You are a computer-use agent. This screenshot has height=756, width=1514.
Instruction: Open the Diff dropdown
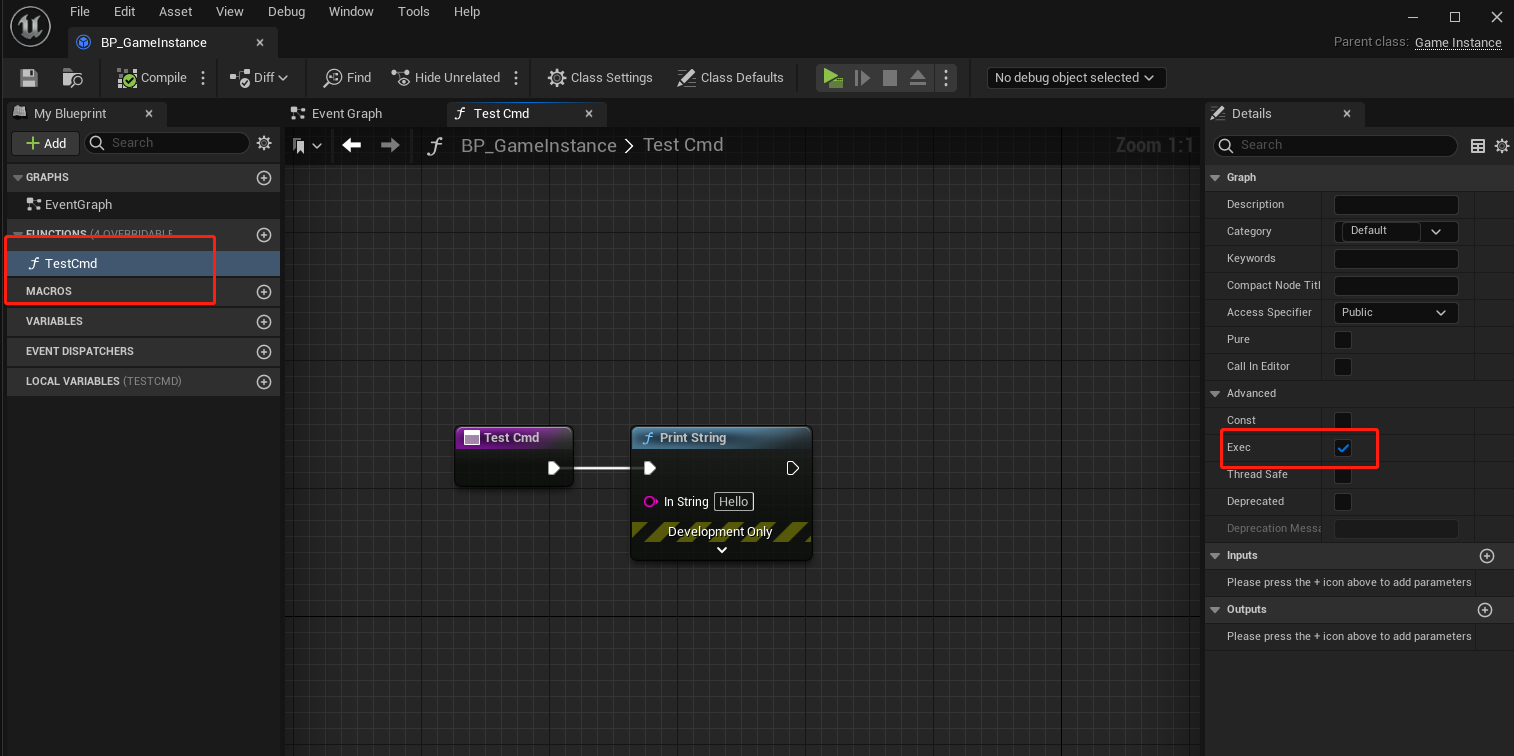pyautogui.click(x=259, y=78)
